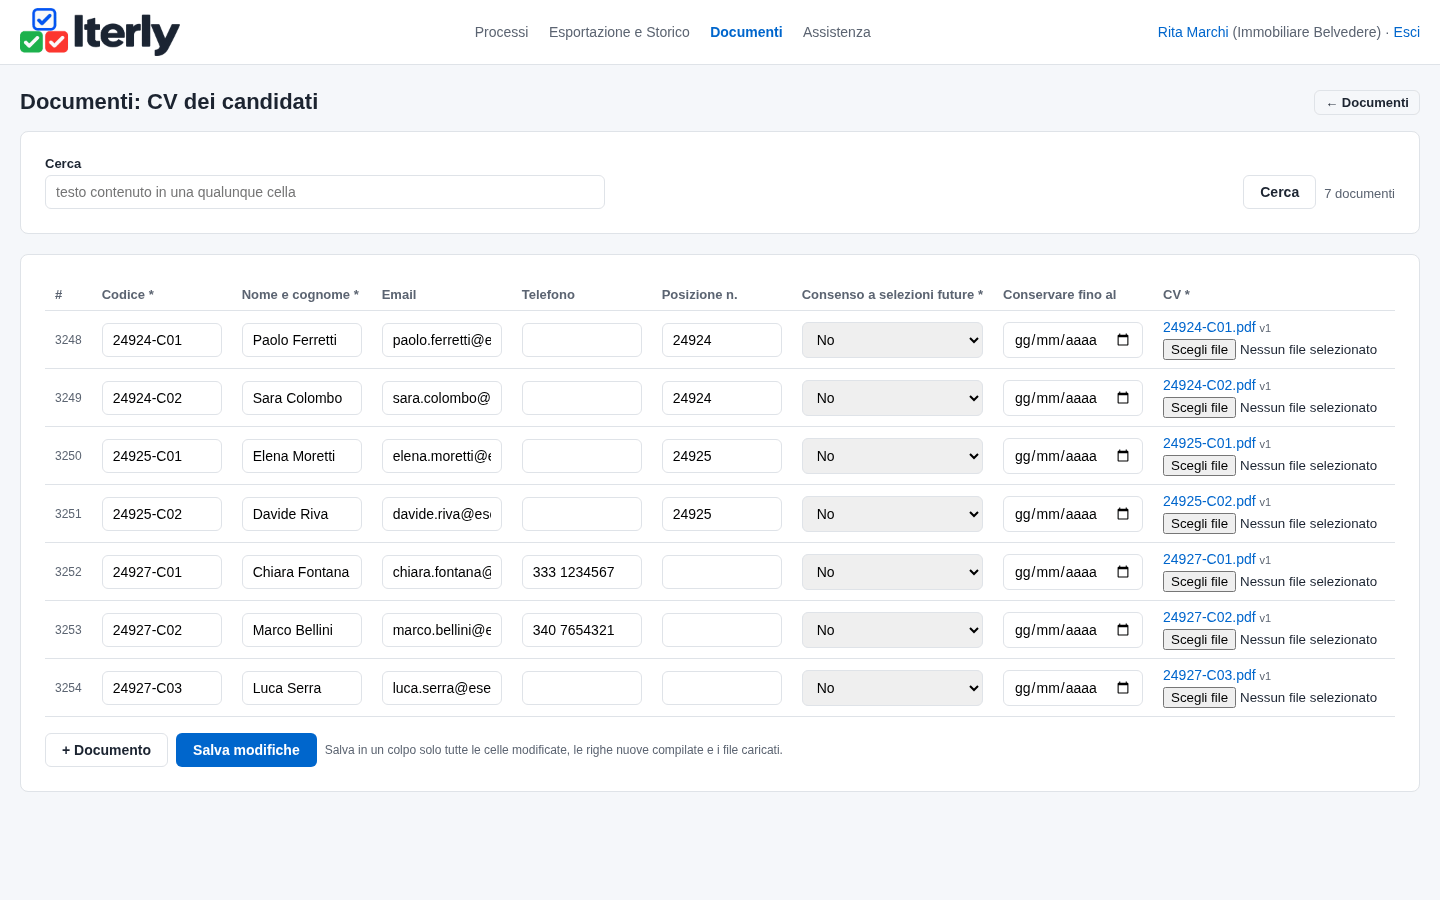
Task: Select the Documenti navigation item
Action: pyautogui.click(x=746, y=32)
